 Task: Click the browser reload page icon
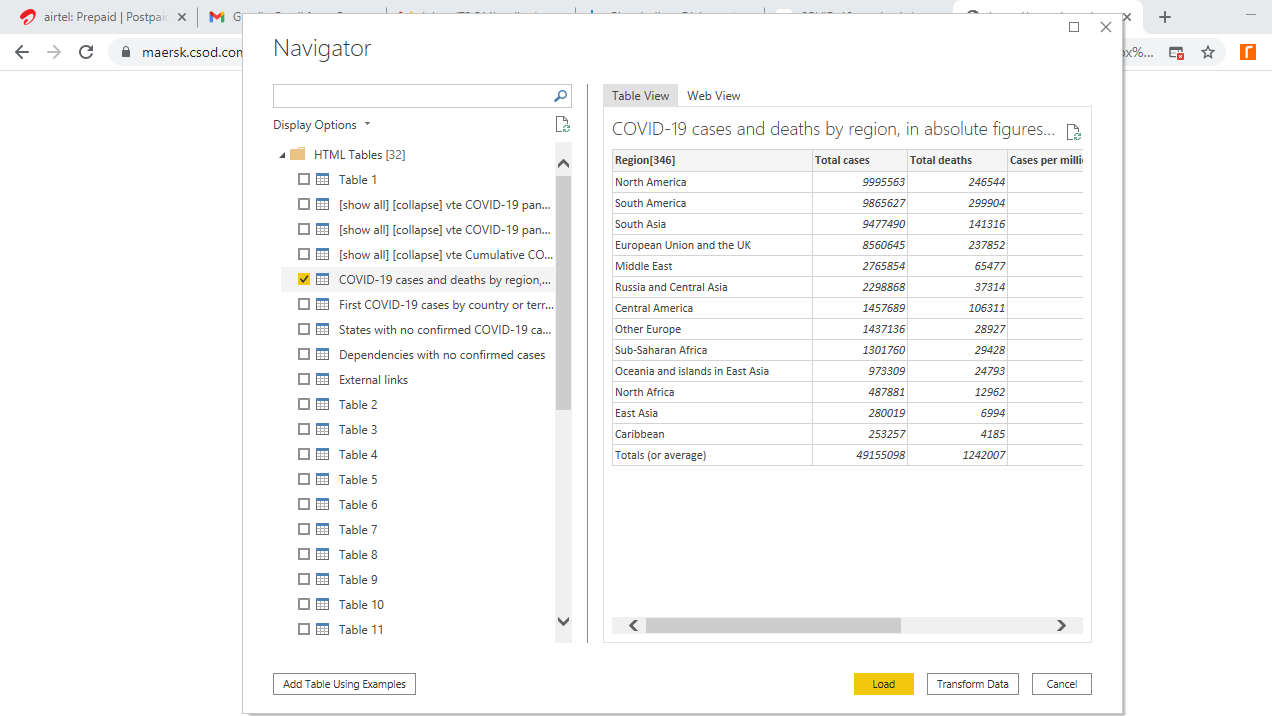click(x=86, y=52)
